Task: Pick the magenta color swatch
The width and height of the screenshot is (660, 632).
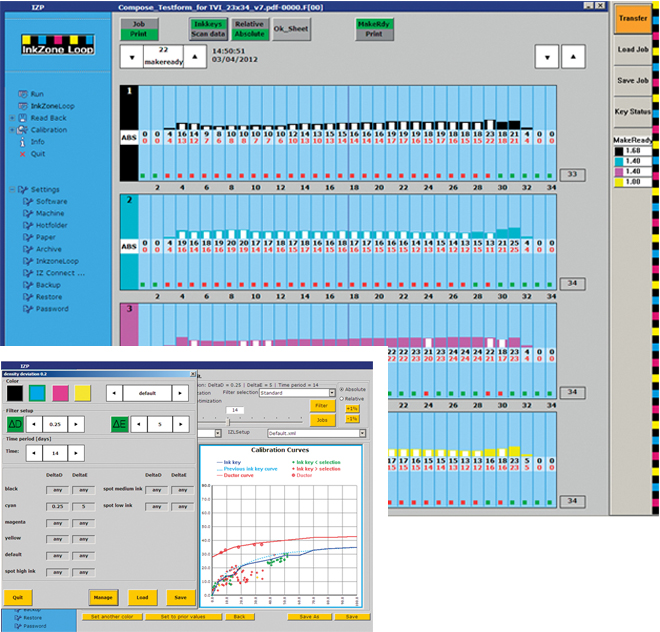Action: coord(61,393)
